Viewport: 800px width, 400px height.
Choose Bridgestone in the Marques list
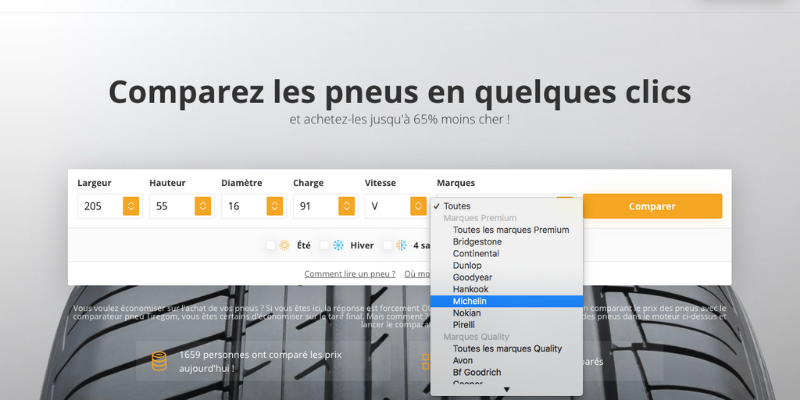pos(477,242)
